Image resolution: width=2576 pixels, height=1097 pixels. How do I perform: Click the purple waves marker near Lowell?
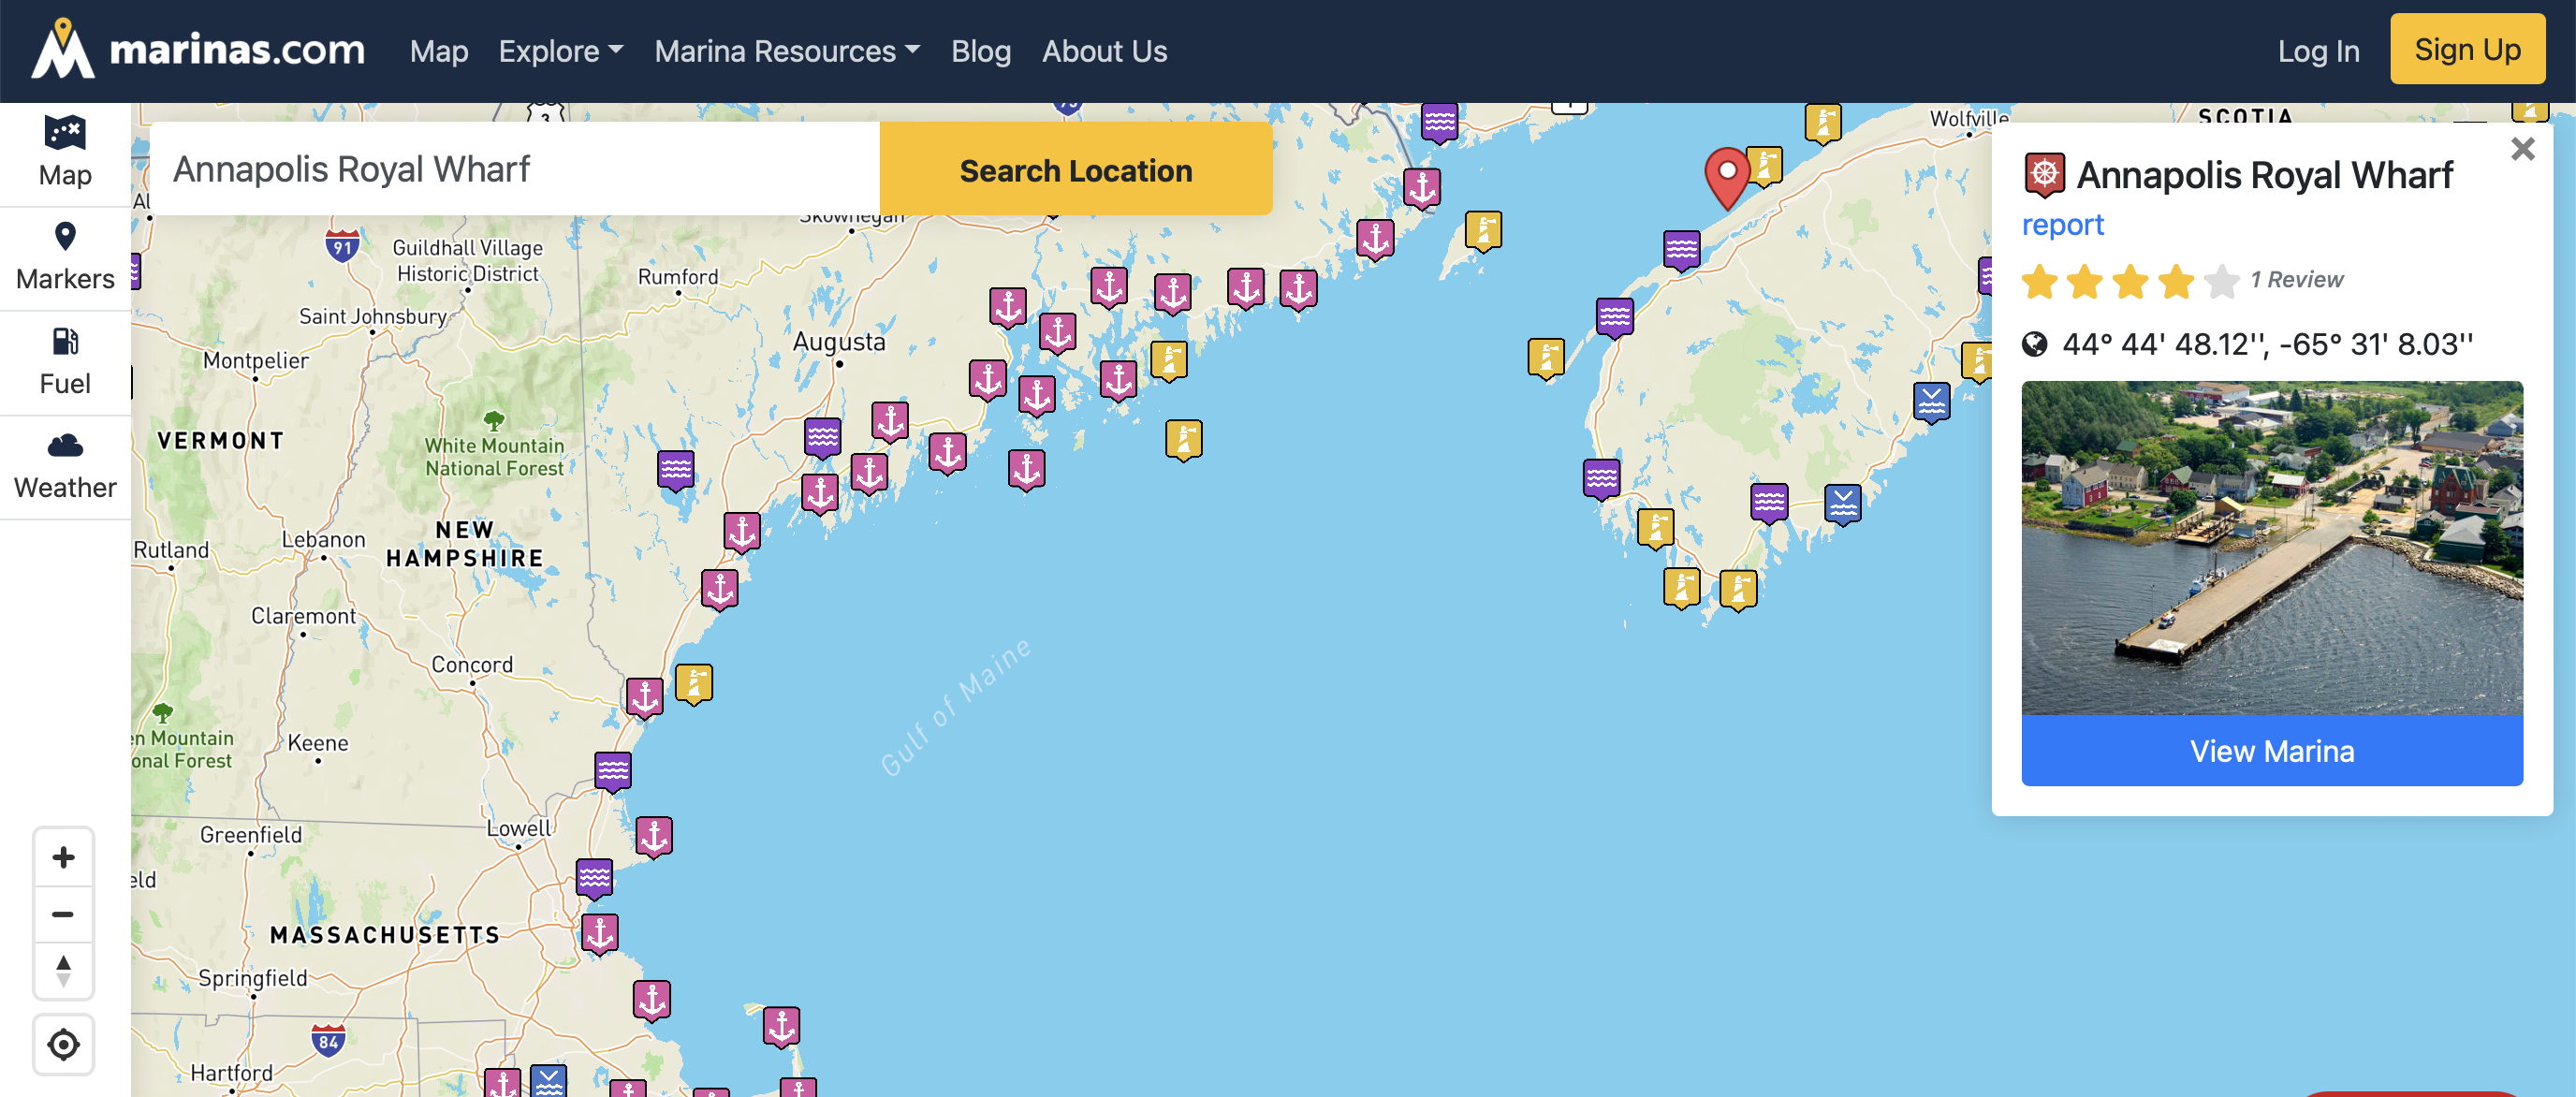[x=613, y=772]
